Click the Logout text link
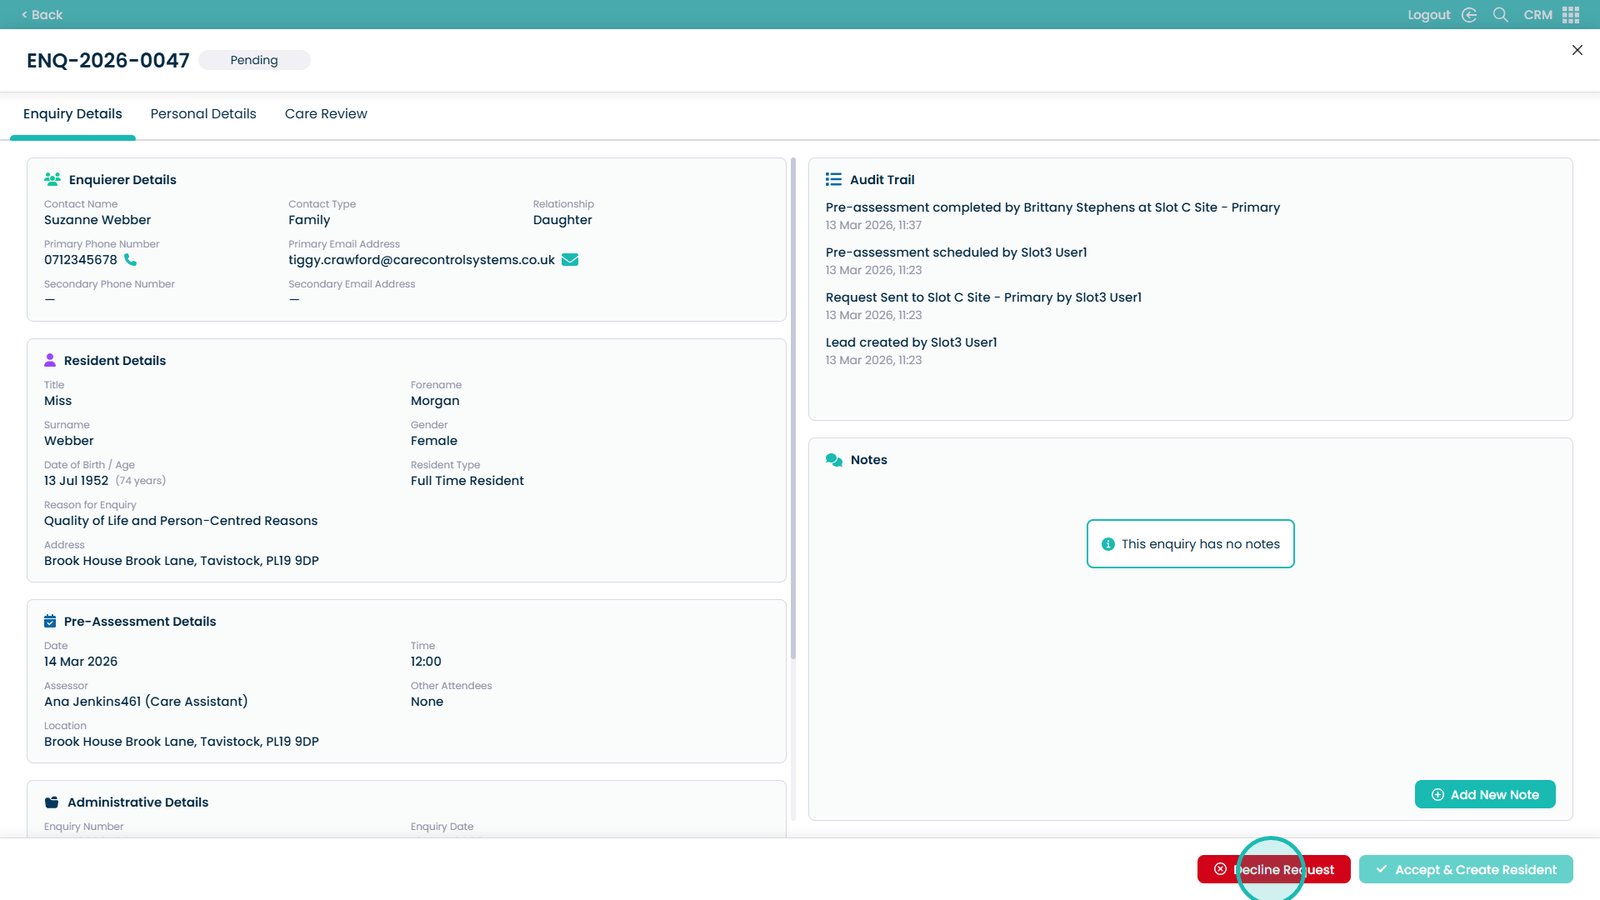 (1428, 15)
